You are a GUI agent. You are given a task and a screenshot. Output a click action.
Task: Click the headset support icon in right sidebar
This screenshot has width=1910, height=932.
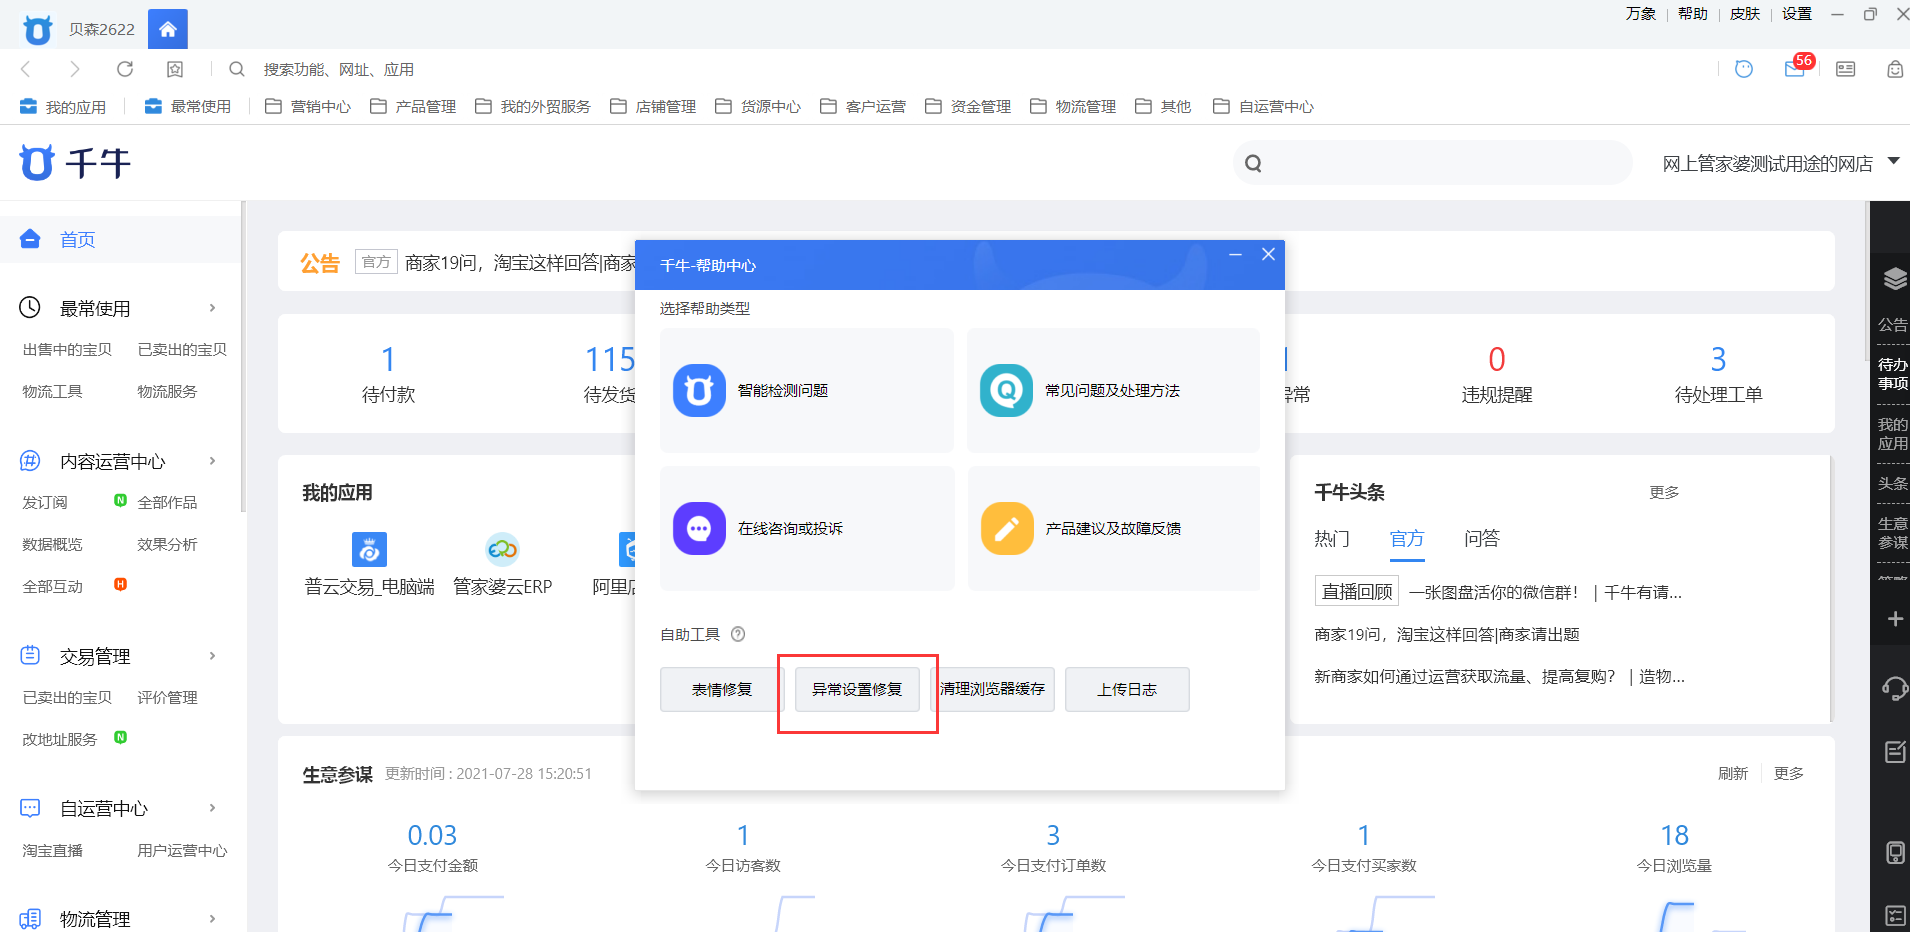(x=1894, y=688)
